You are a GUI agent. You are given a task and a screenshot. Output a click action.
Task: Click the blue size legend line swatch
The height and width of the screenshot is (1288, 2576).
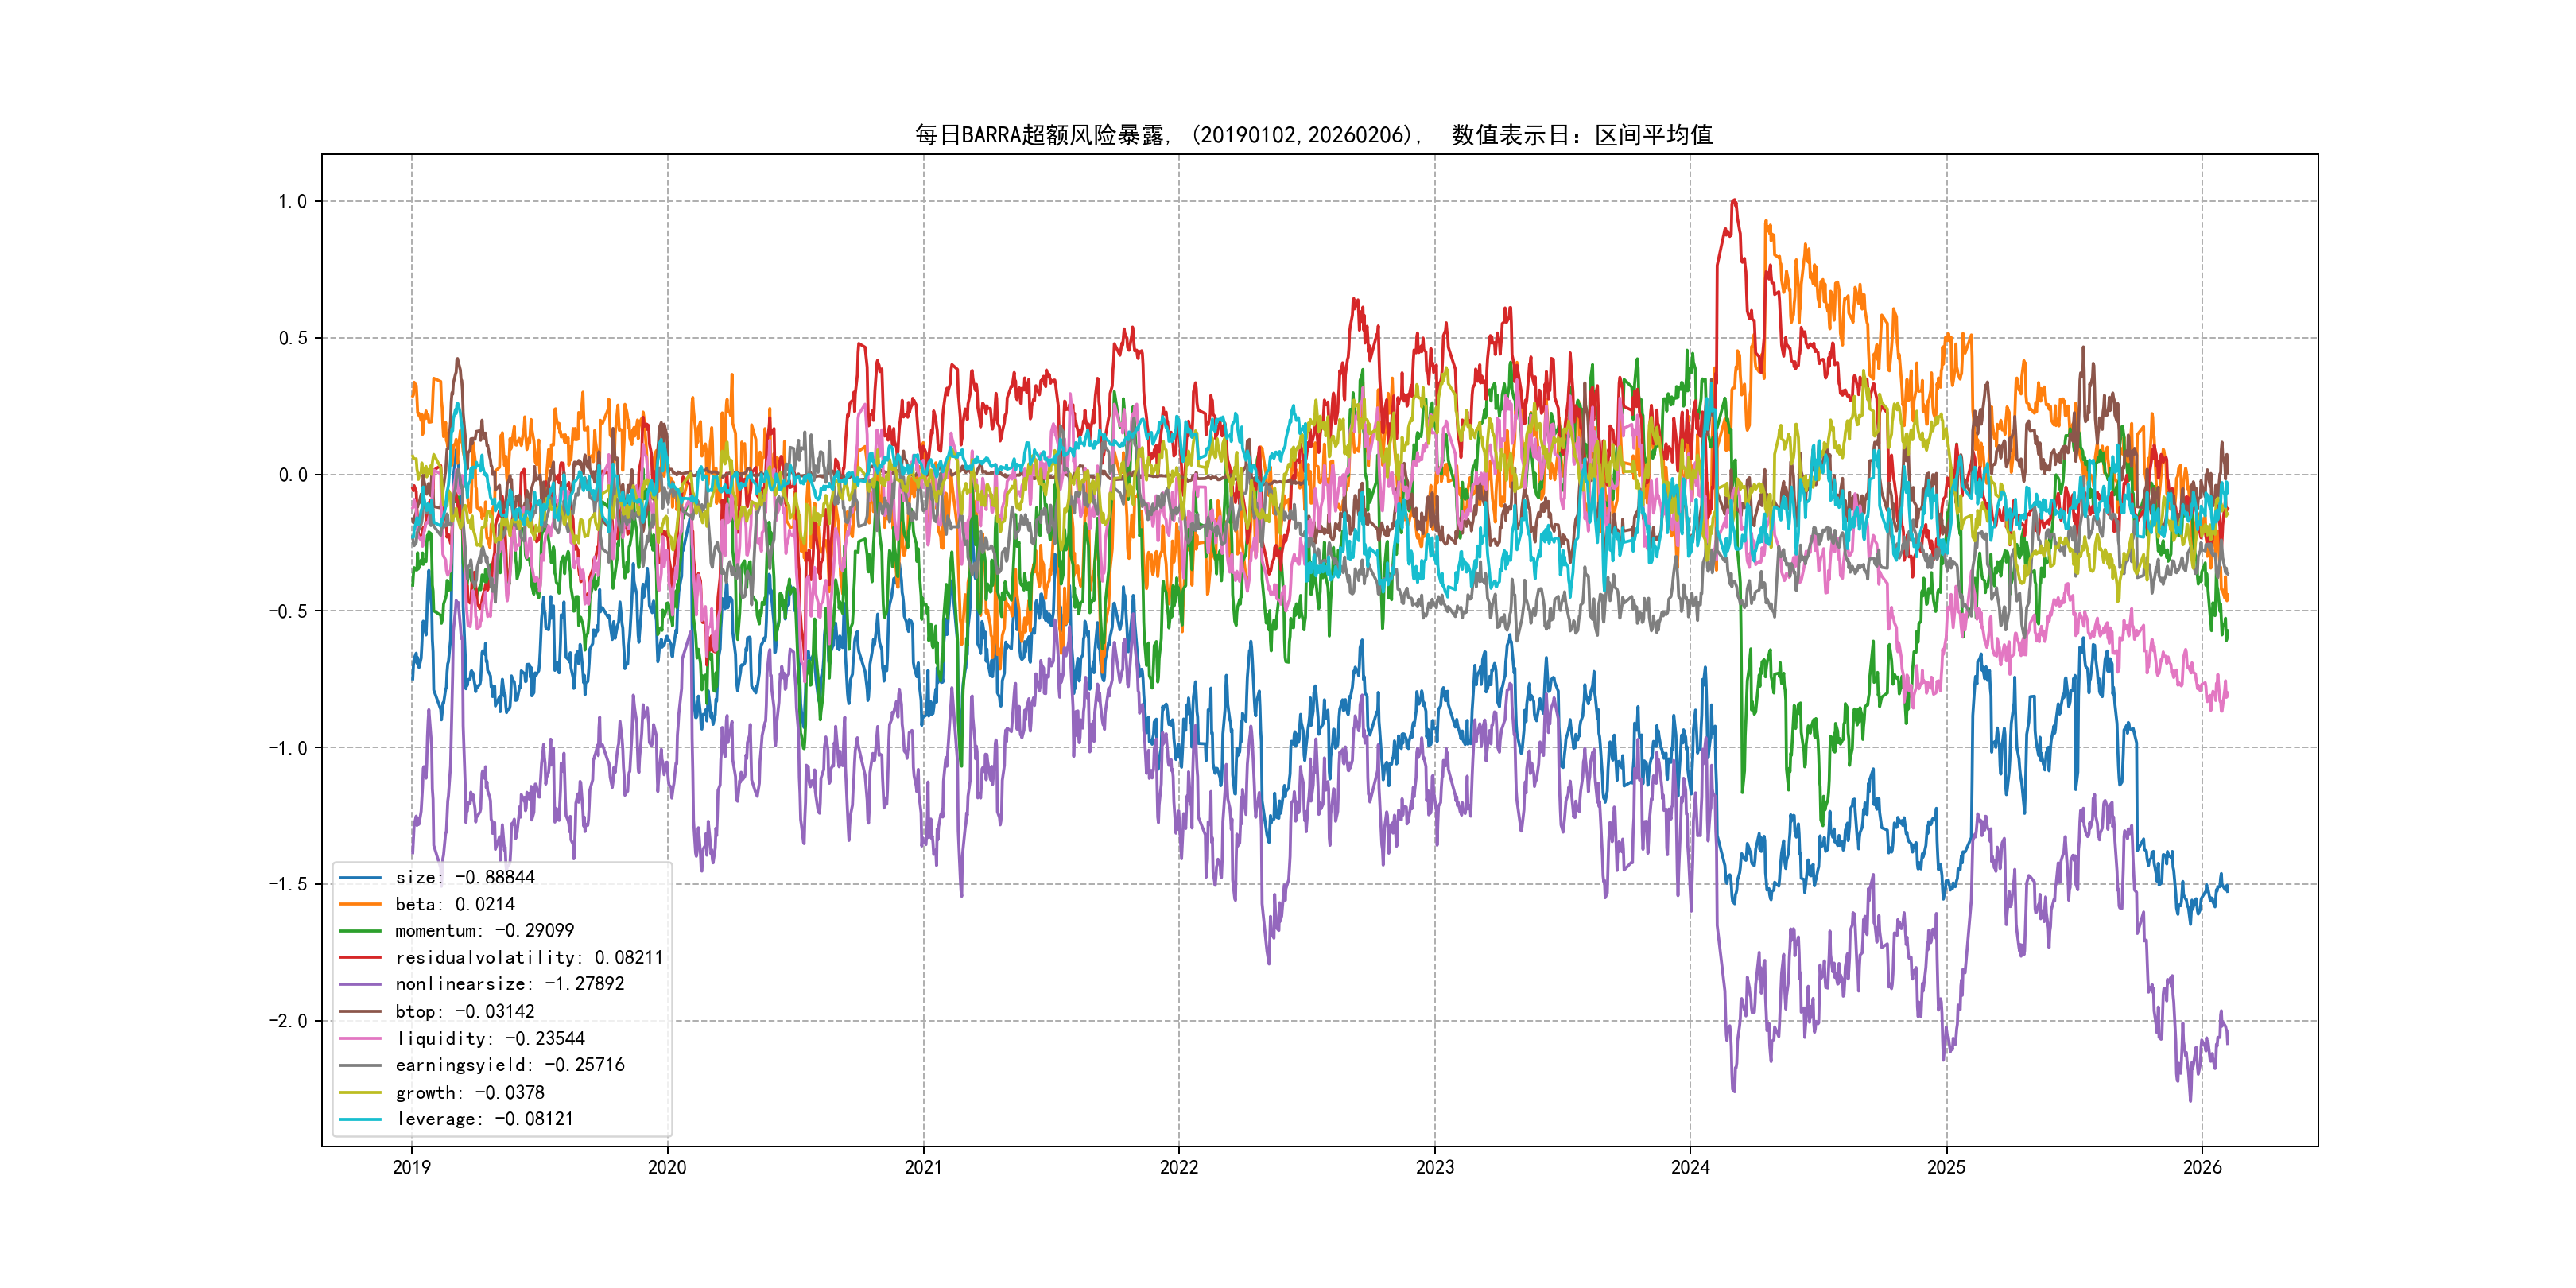[360, 878]
